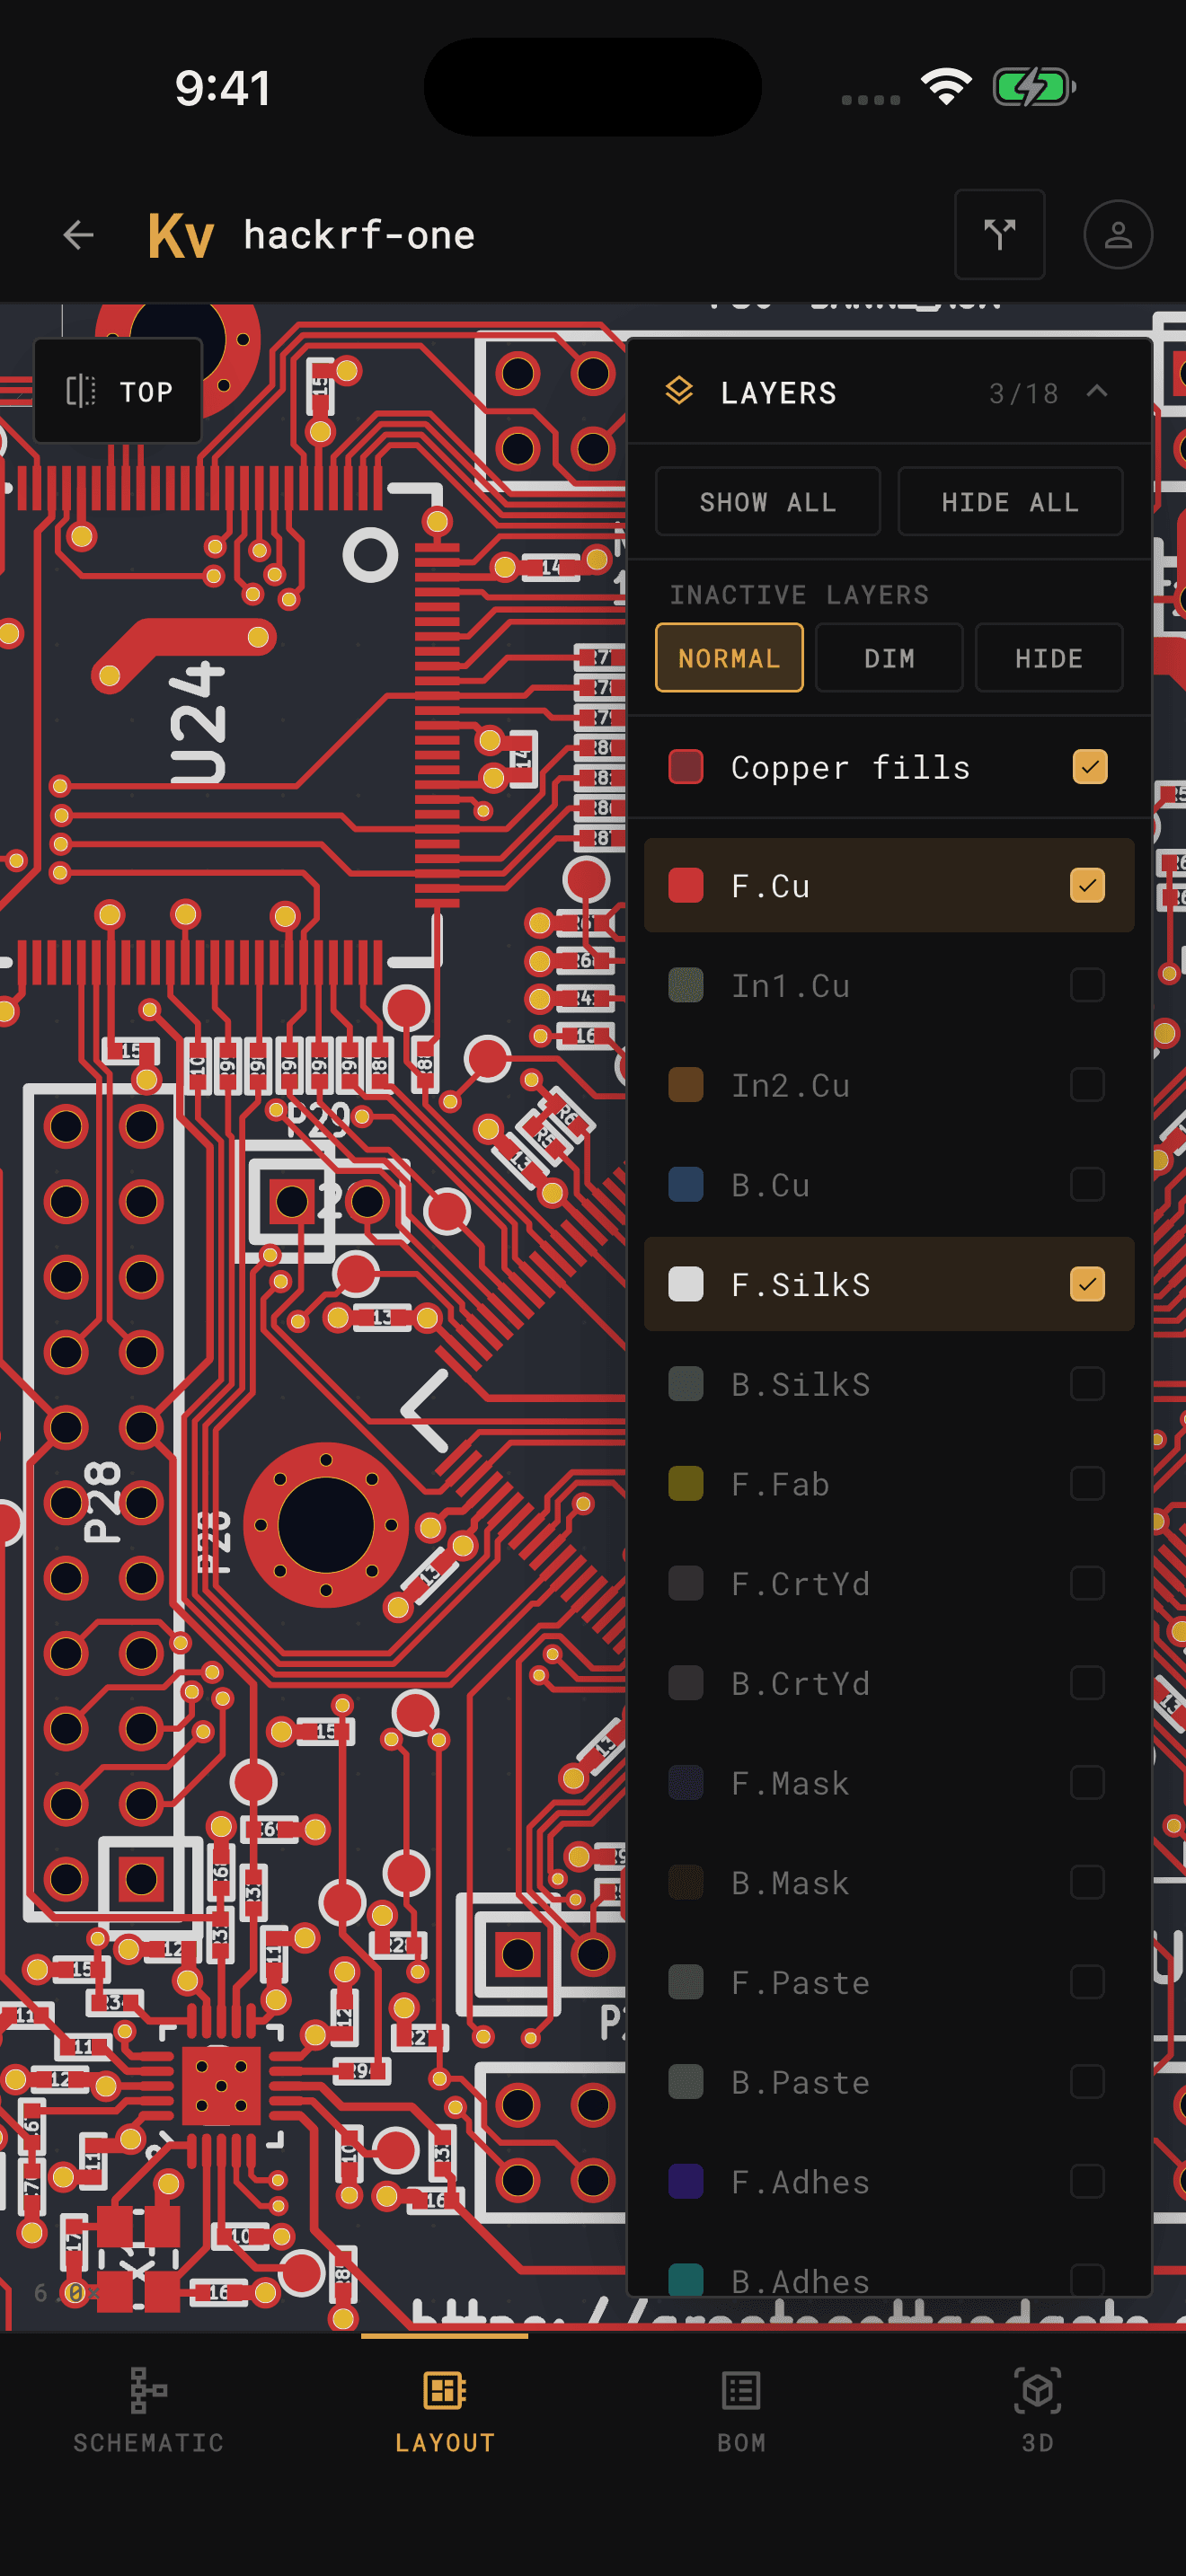Enable the F.Fab layer checkbox

pyautogui.click(x=1087, y=1483)
